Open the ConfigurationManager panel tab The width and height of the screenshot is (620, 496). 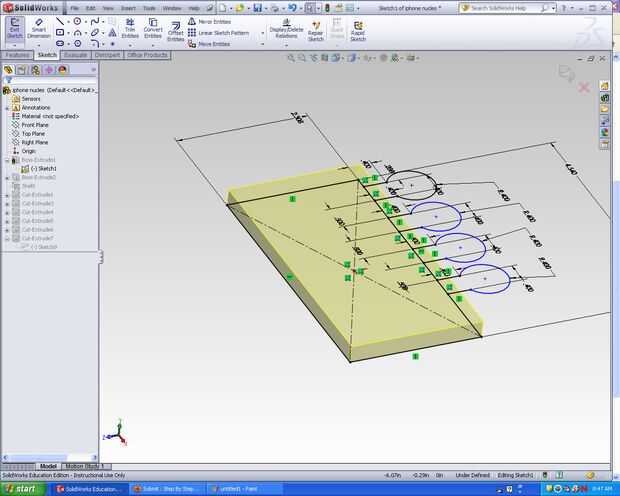(35, 70)
